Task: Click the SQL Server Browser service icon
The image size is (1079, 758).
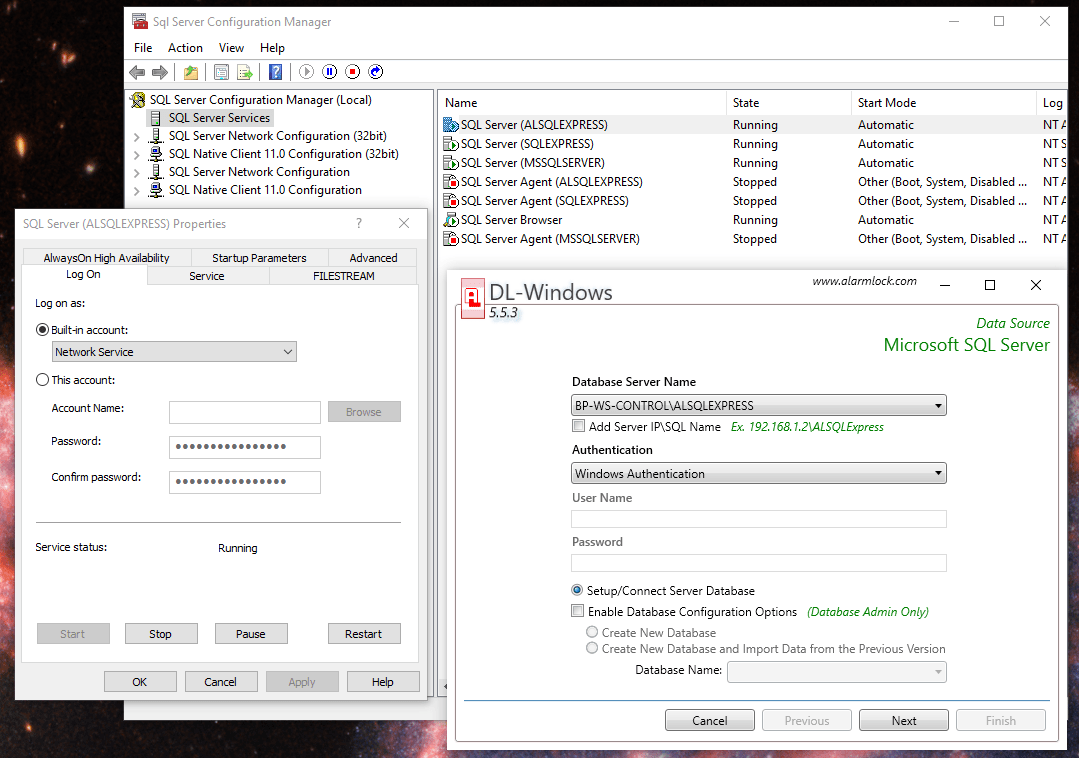Action: [451, 220]
